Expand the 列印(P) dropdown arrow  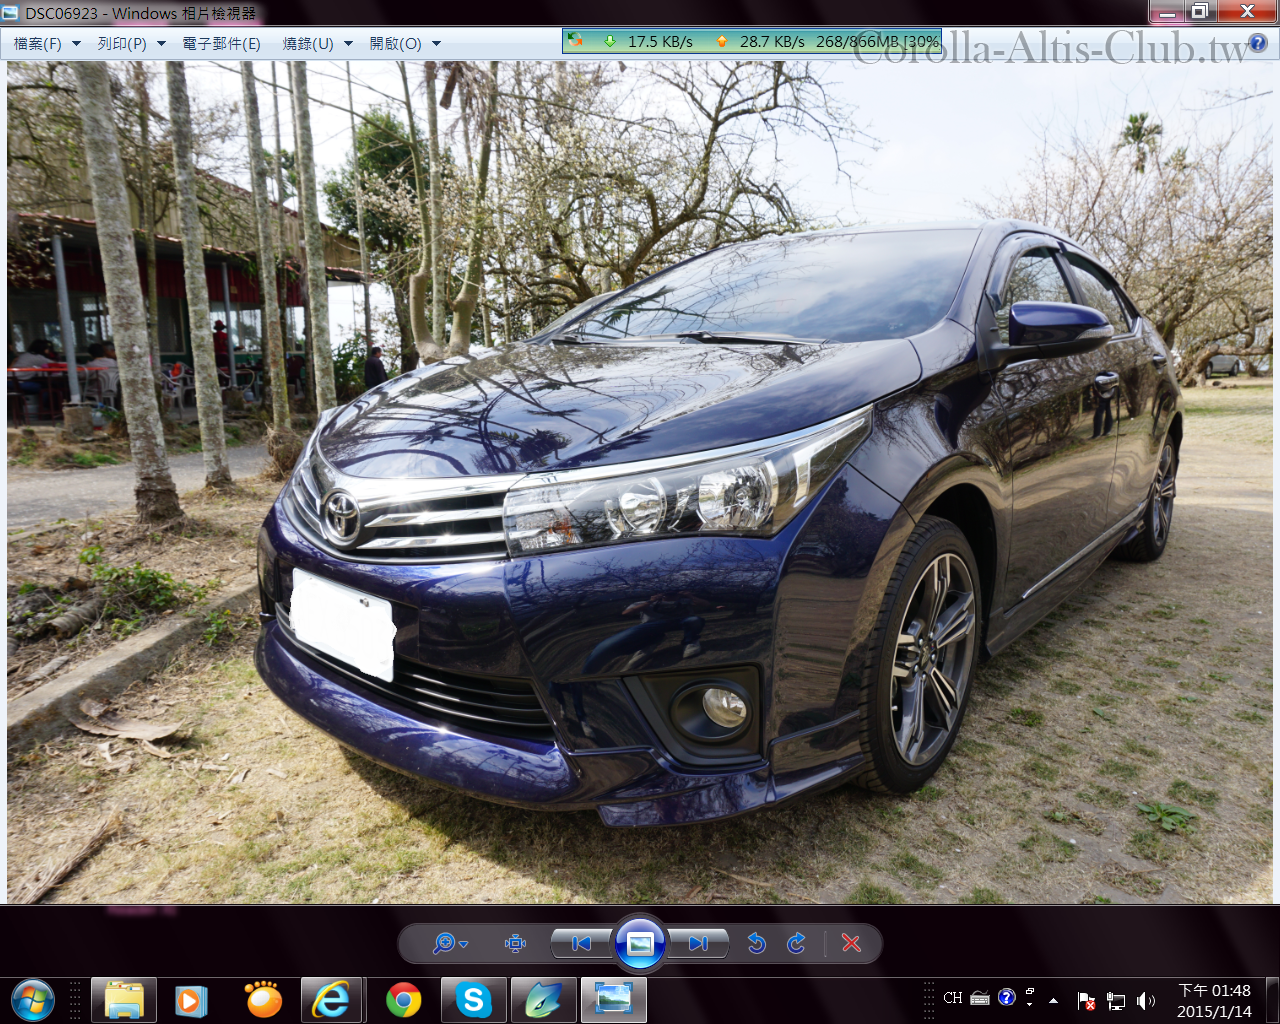pyautogui.click(x=161, y=44)
